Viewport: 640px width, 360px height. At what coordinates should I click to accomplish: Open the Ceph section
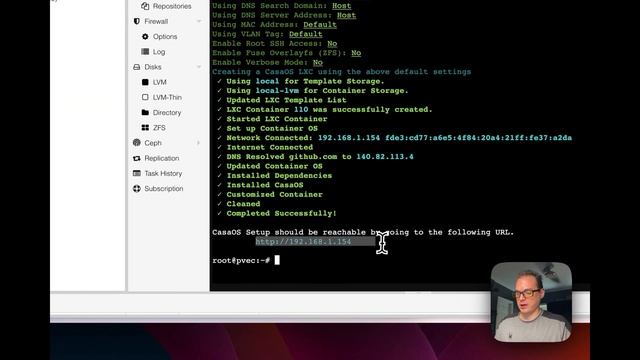[153, 143]
